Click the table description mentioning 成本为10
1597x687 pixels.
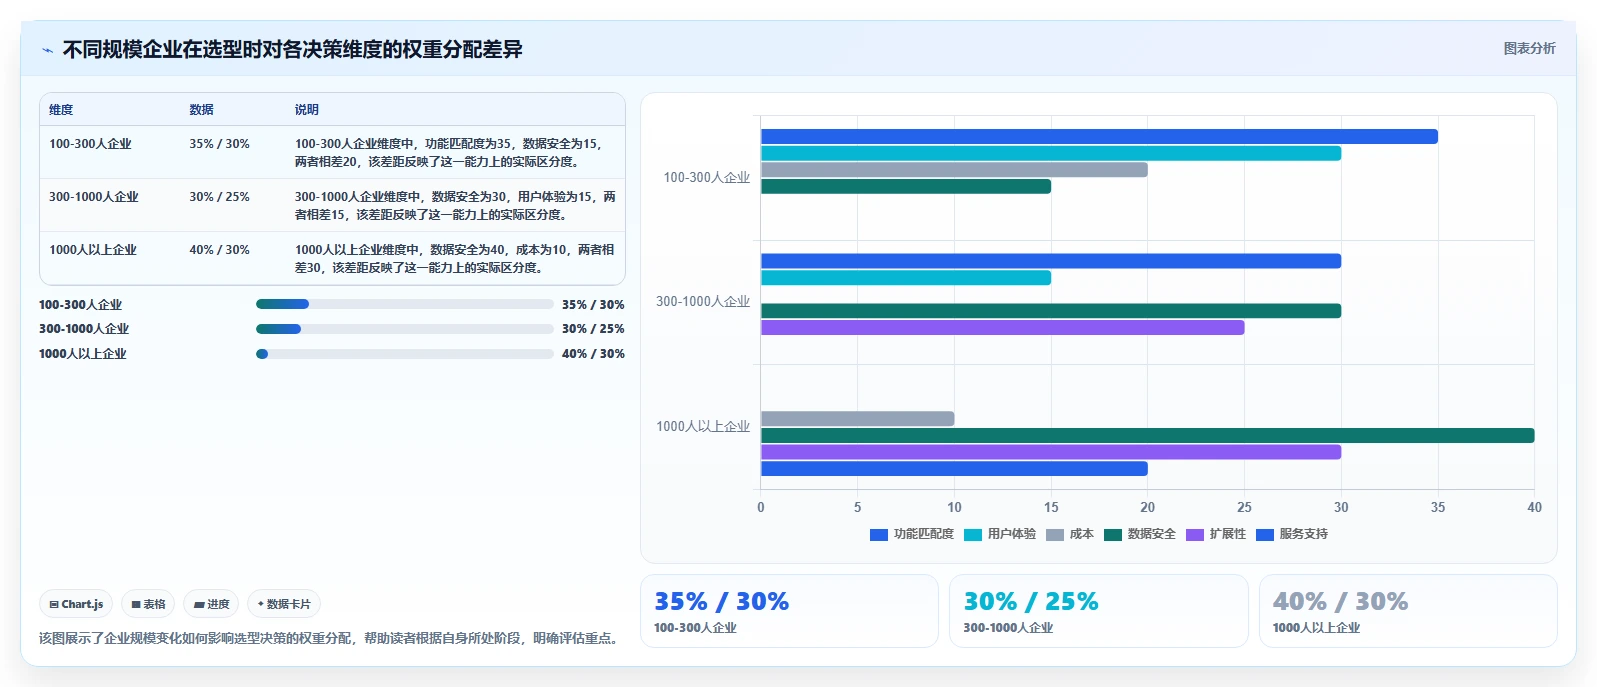click(454, 259)
